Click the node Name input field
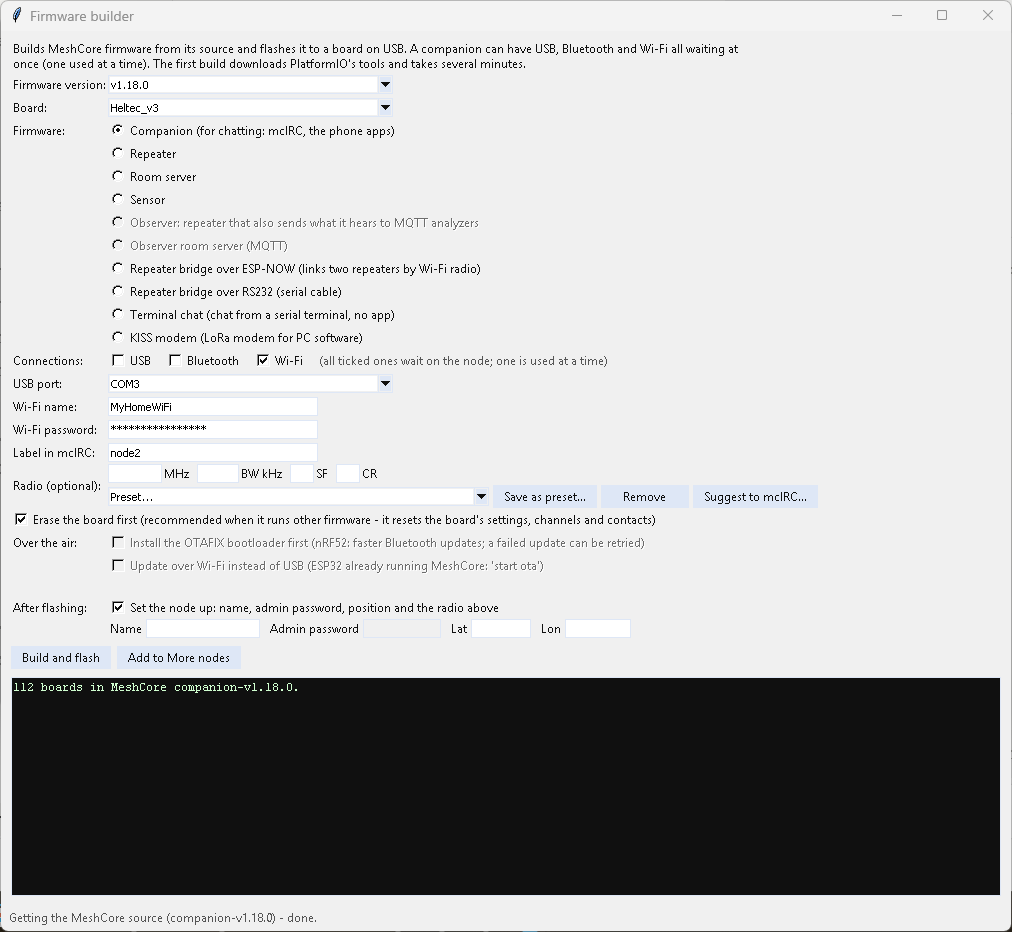 point(203,629)
